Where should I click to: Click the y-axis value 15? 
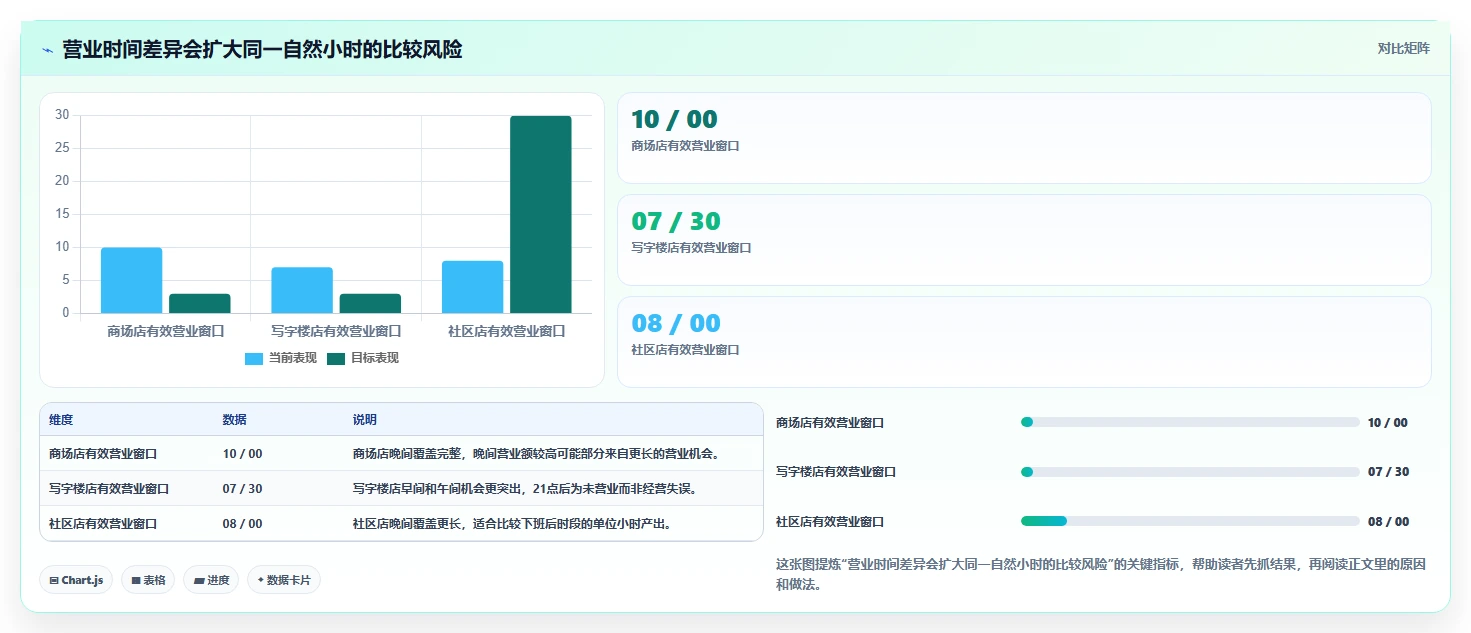[x=62, y=214]
